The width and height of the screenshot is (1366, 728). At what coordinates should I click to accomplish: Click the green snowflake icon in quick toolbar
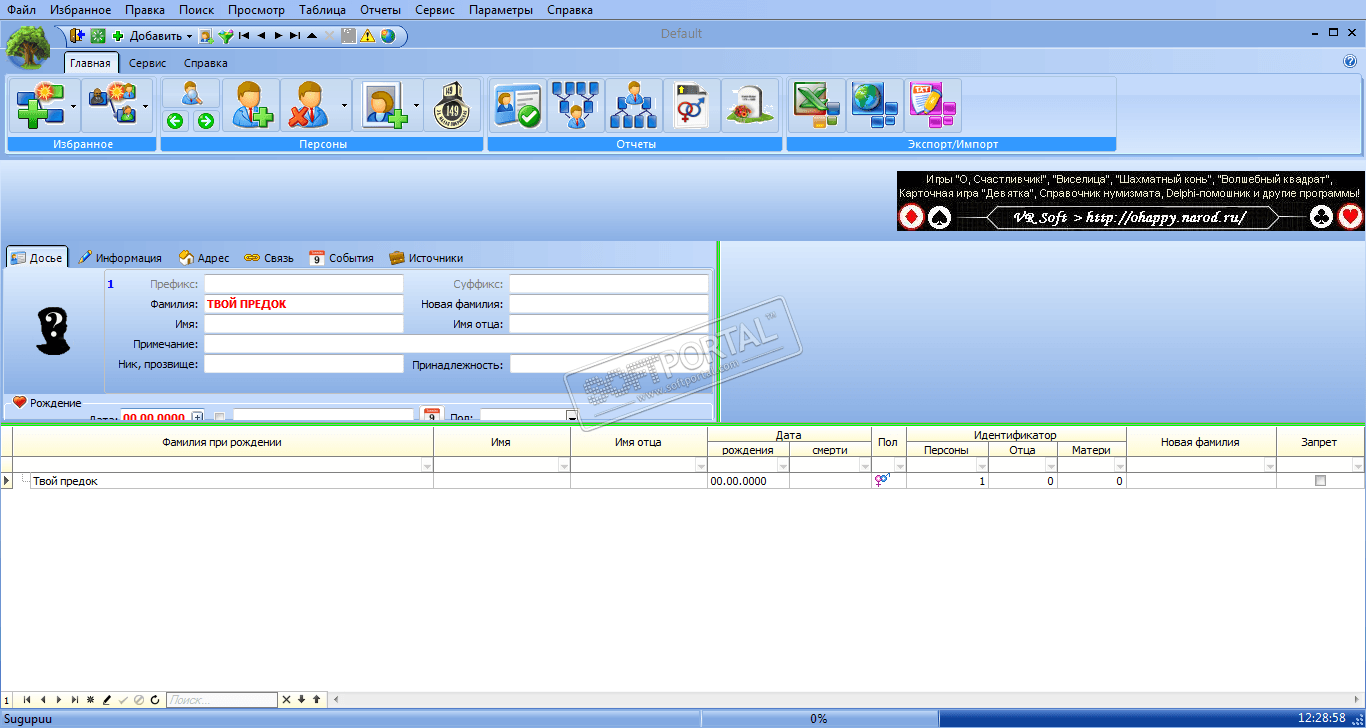click(98, 36)
